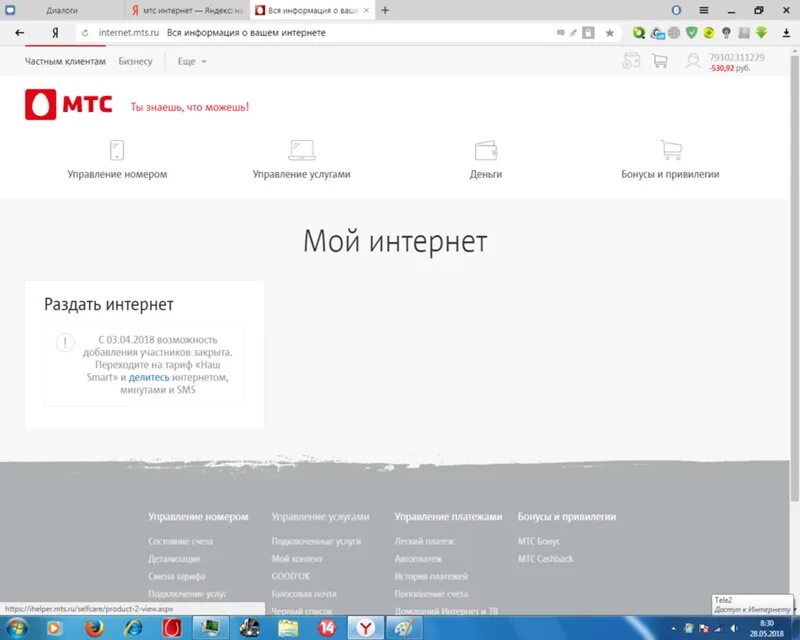The width and height of the screenshot is (800, 640).
Task: Open the green magnifier extension icon
Action: (x=639, y=33)
